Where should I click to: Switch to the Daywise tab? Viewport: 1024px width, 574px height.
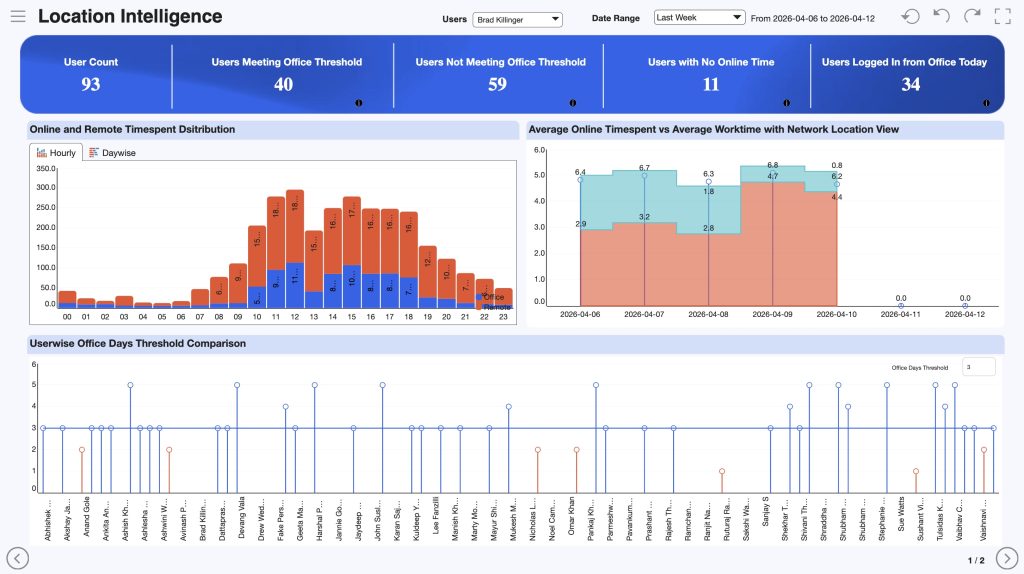pos(112,153)
